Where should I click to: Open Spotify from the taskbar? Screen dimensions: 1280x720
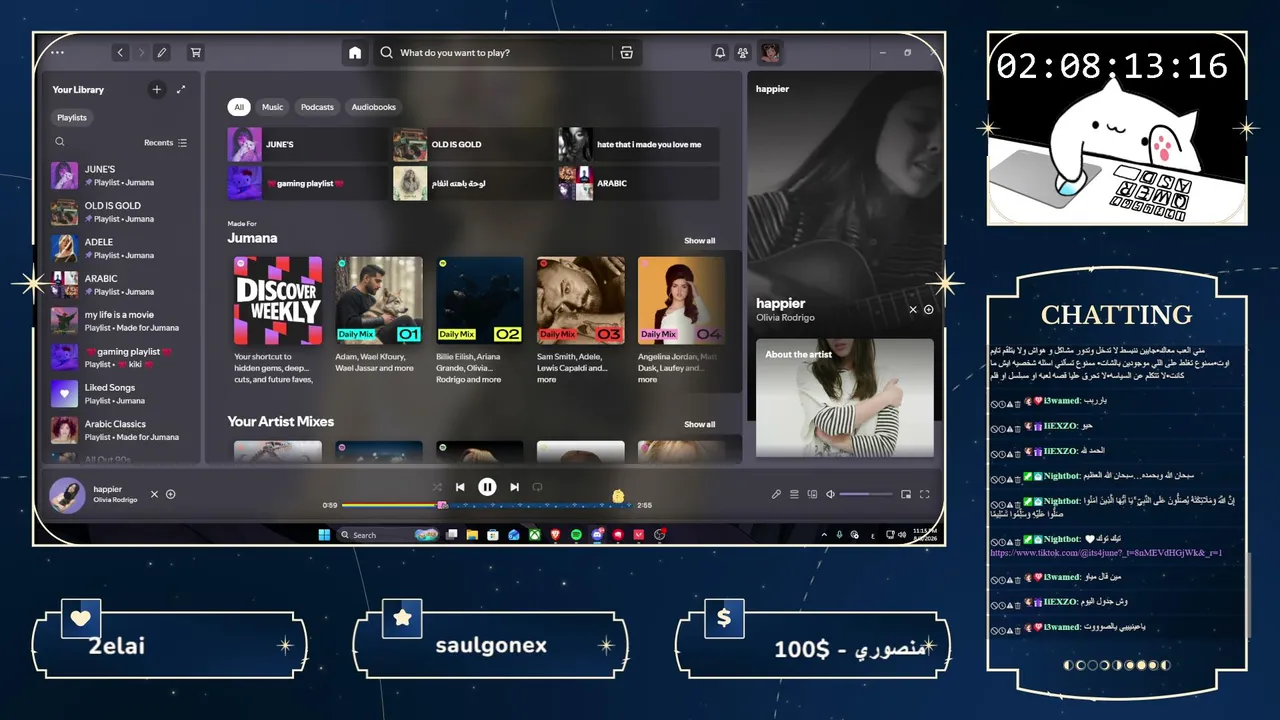click(x=576, y=535)
